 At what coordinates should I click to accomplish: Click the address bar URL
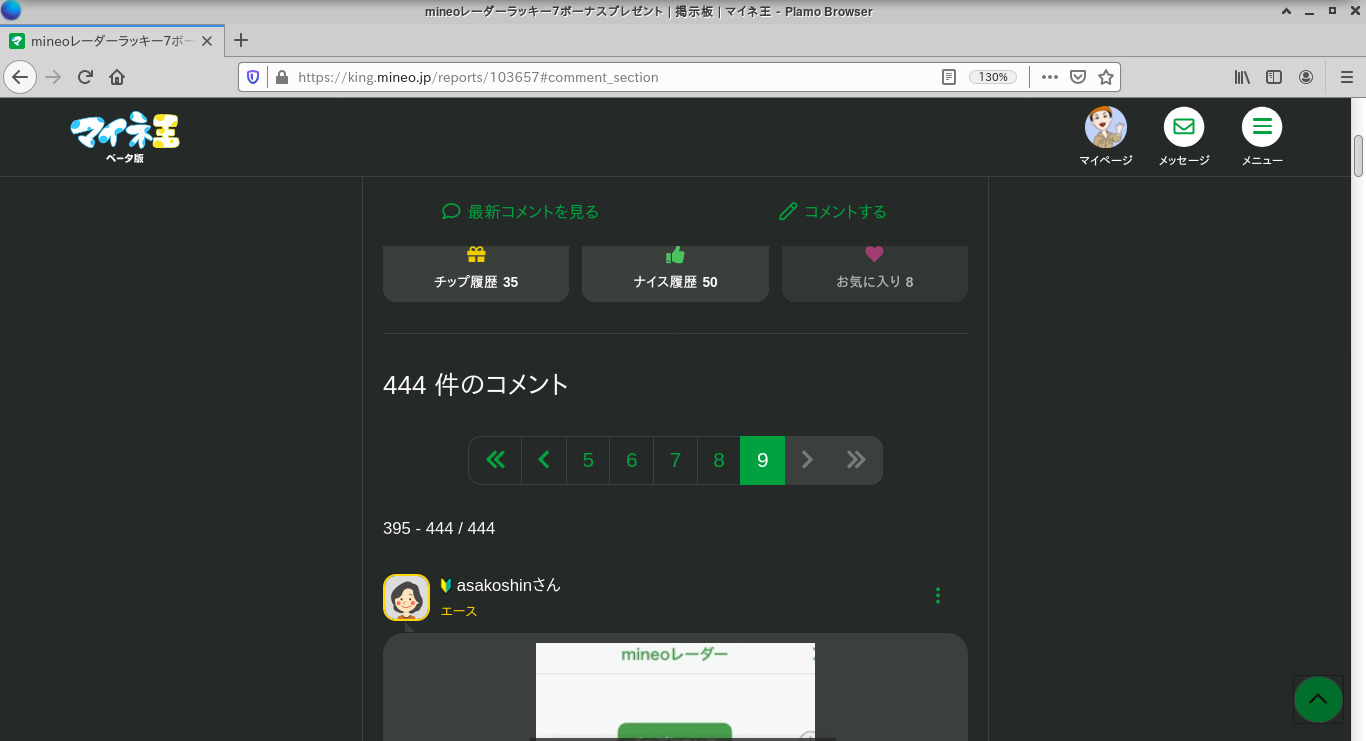pos(478,77)
